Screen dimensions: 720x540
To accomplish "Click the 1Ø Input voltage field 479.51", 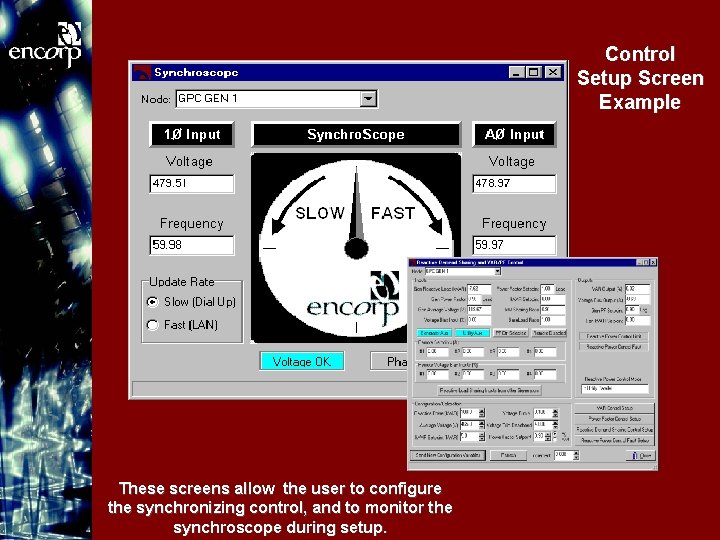I will click(191, 183).
